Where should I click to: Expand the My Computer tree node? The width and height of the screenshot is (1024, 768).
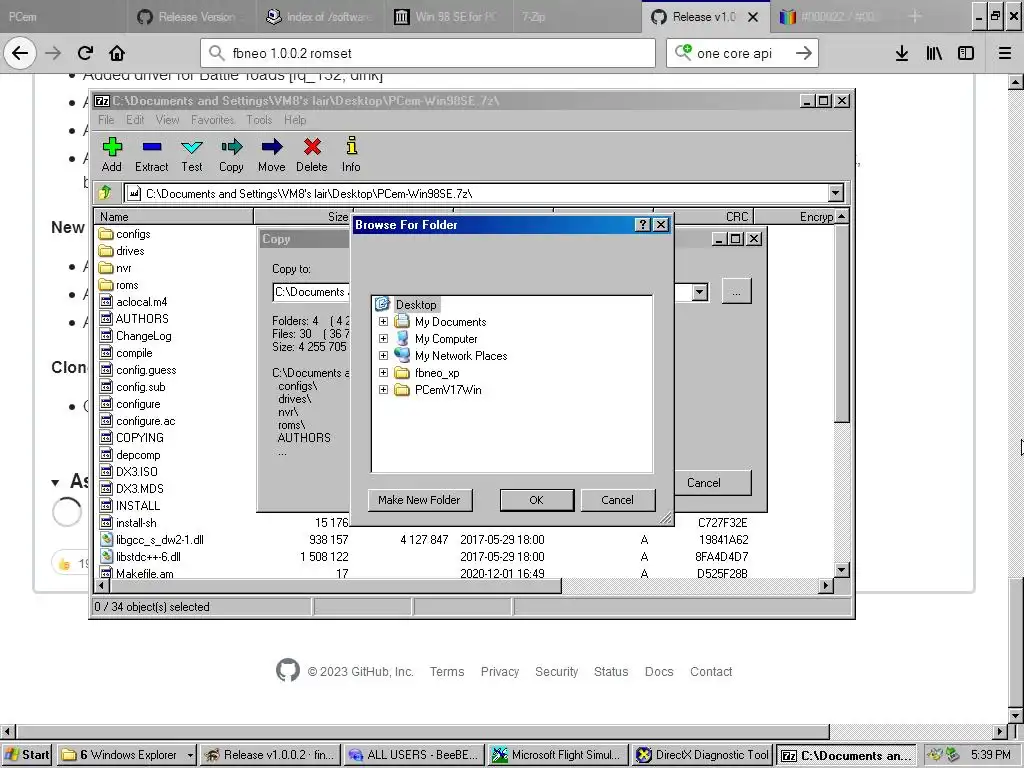[383, 339]
